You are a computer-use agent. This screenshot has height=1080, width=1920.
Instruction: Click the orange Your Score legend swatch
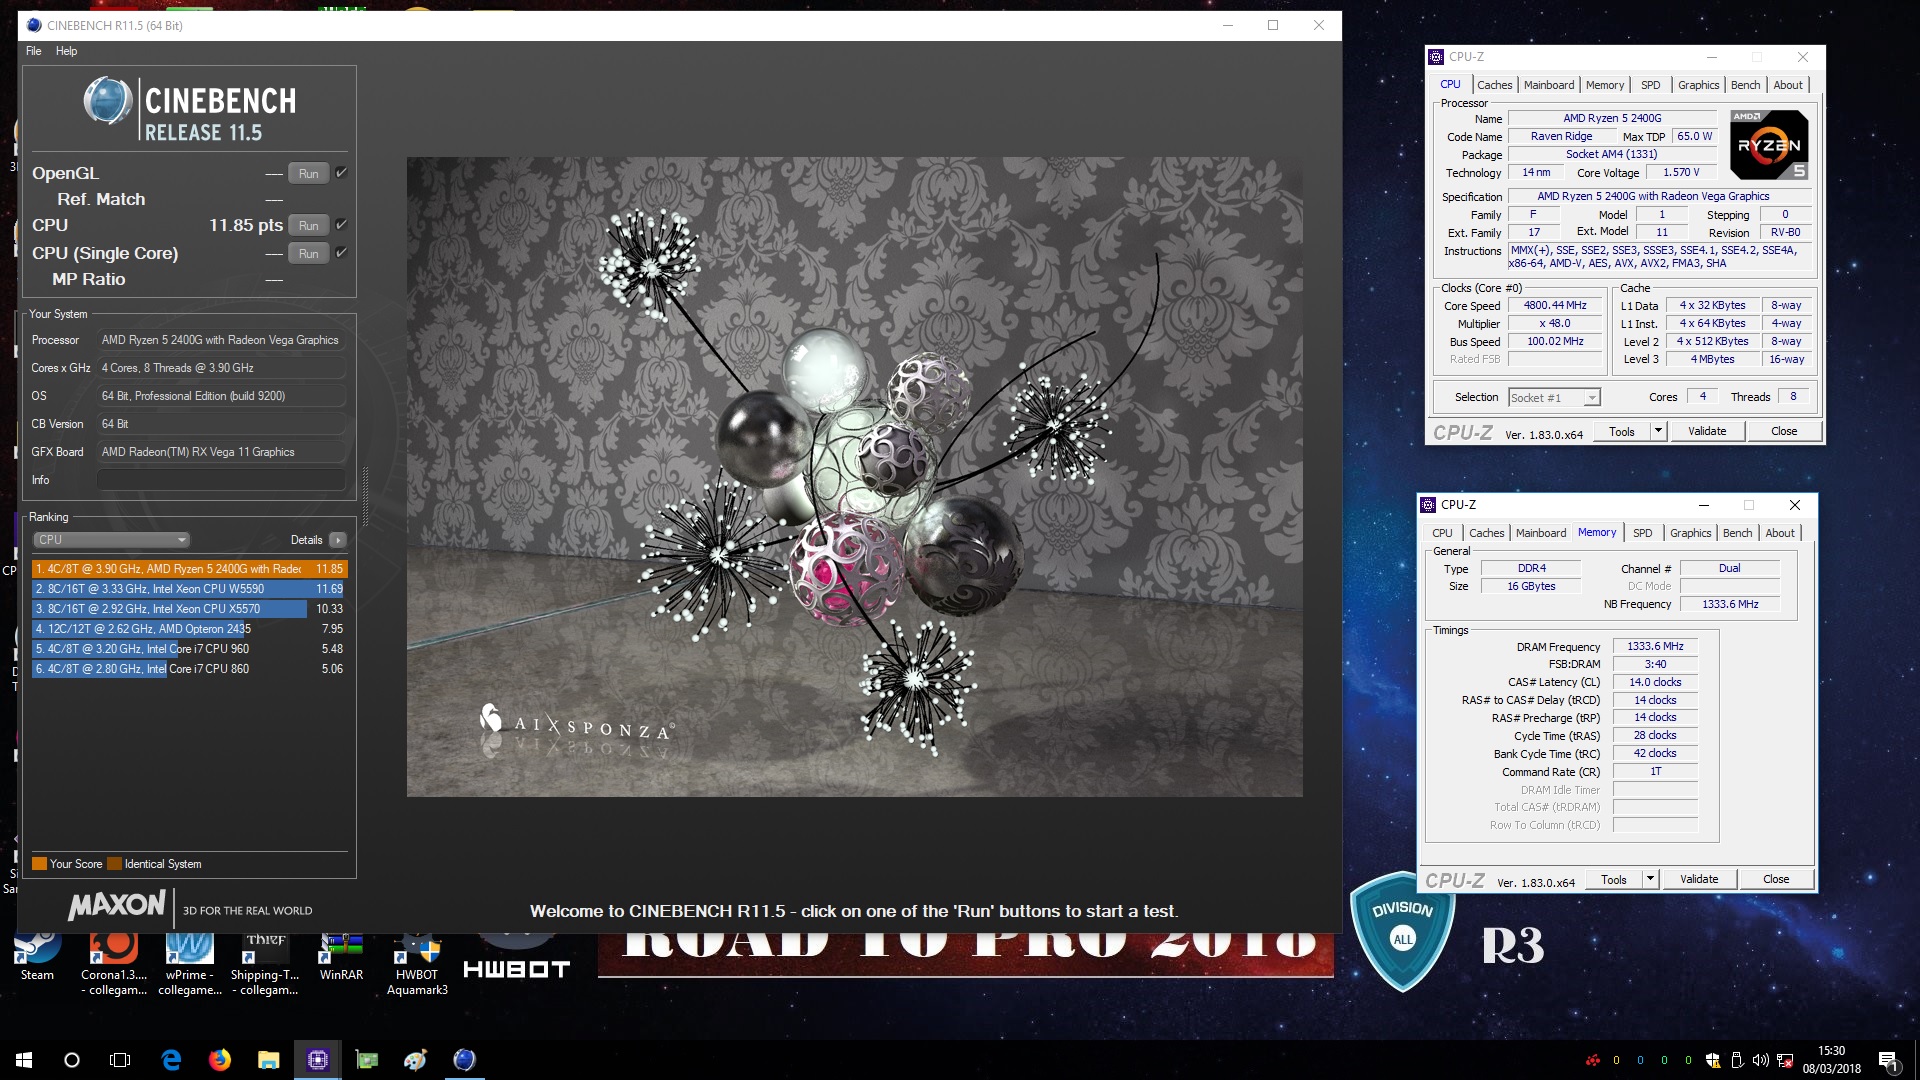click(x=39, y=864)
